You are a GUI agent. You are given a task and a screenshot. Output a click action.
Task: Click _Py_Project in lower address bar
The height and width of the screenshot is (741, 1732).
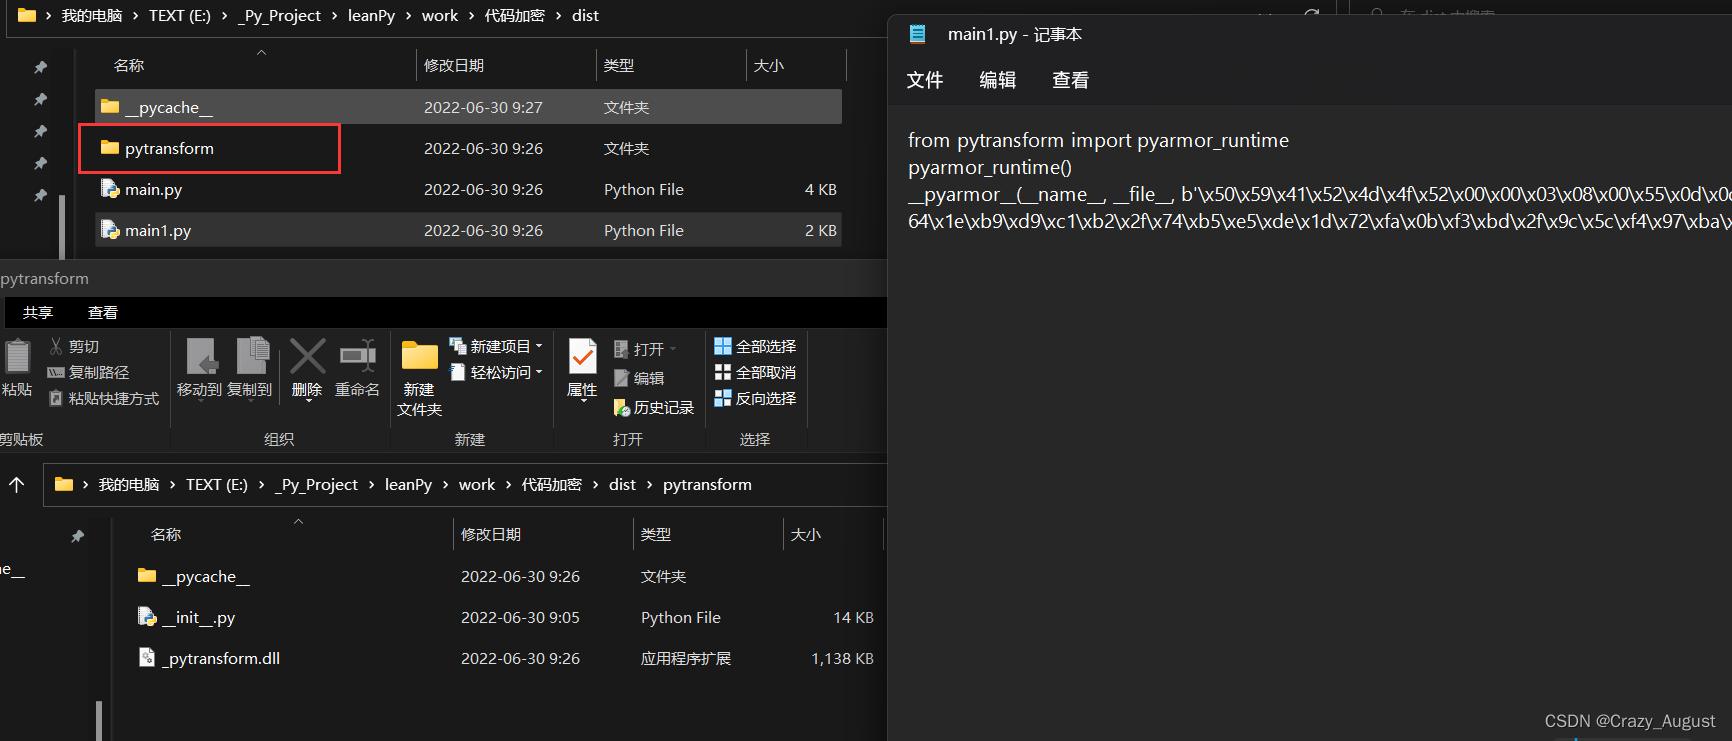pos(316,484)
